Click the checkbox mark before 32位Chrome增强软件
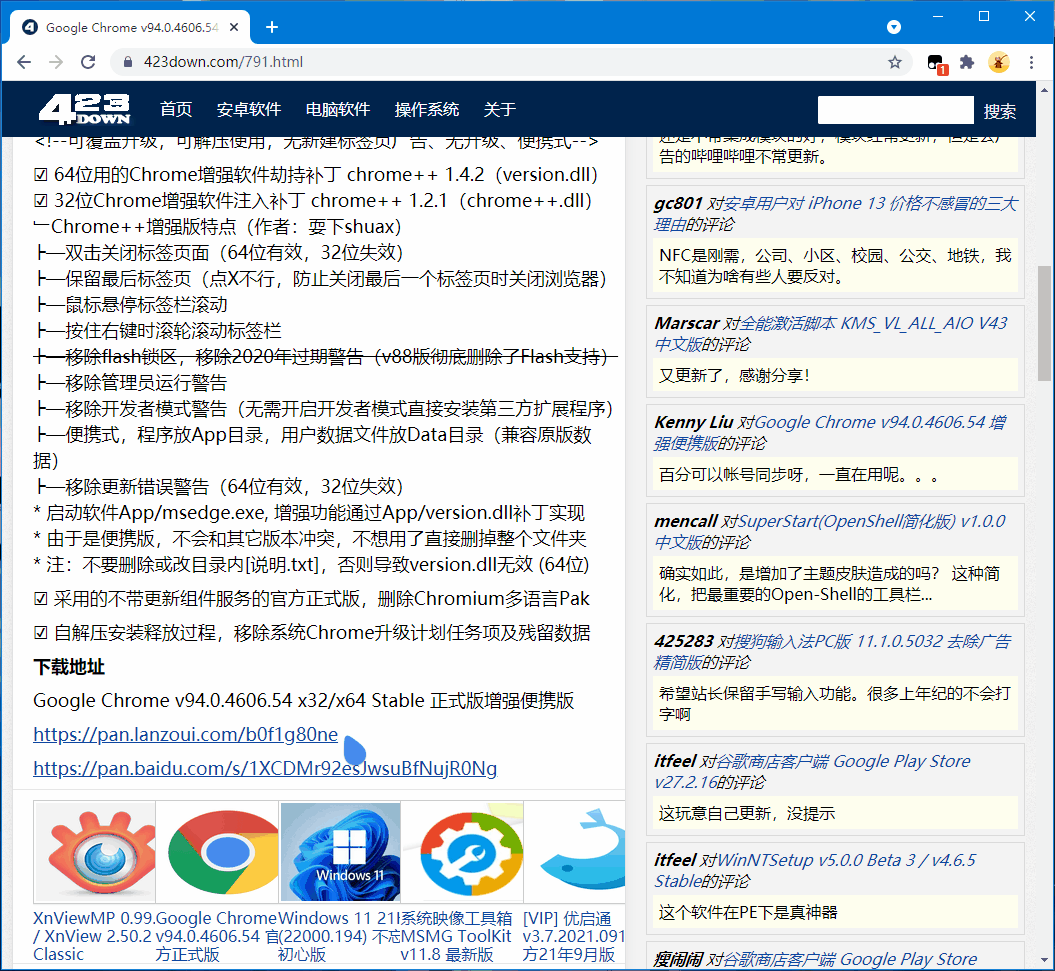This screenshot has width=1055, height=971. (x=40, y=201)
